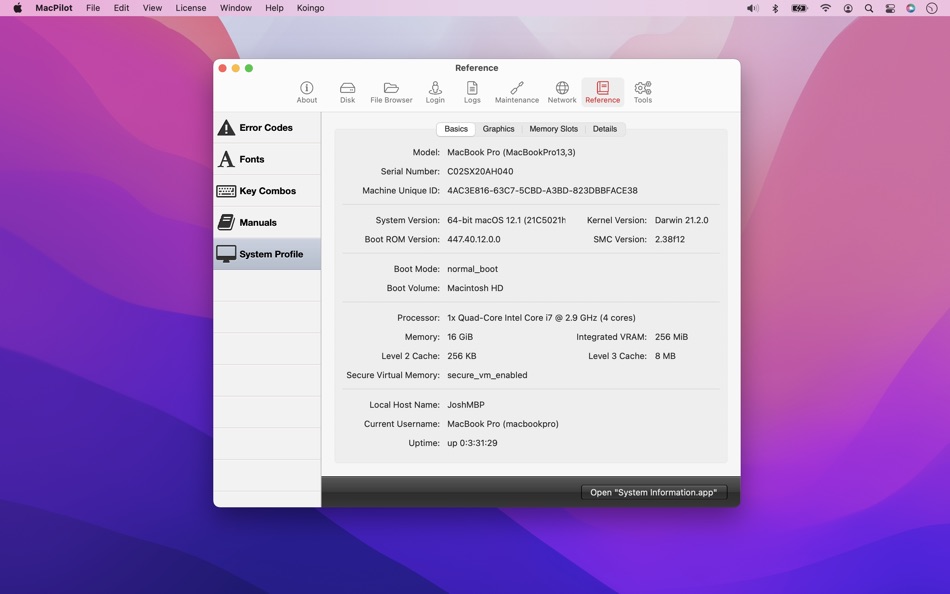Click current username MacBook Pro (macbookpro)
This screenshot has width=950, height=594.
[503, 424]
